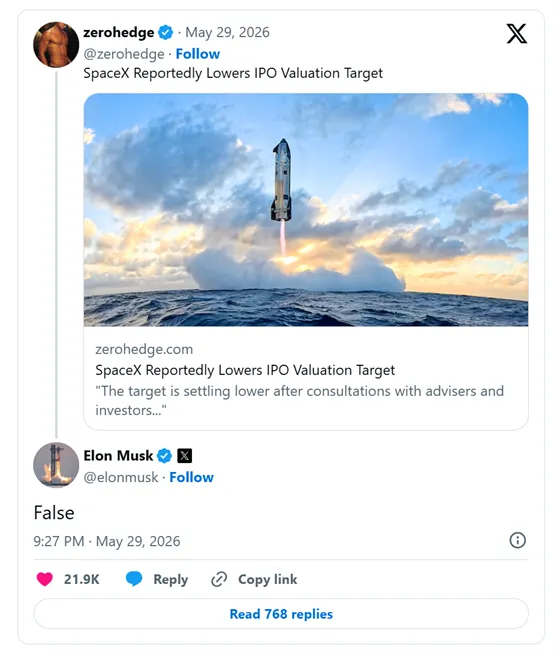
Task: Open the zerohedge.com article headline link
Action: [245, 370]
